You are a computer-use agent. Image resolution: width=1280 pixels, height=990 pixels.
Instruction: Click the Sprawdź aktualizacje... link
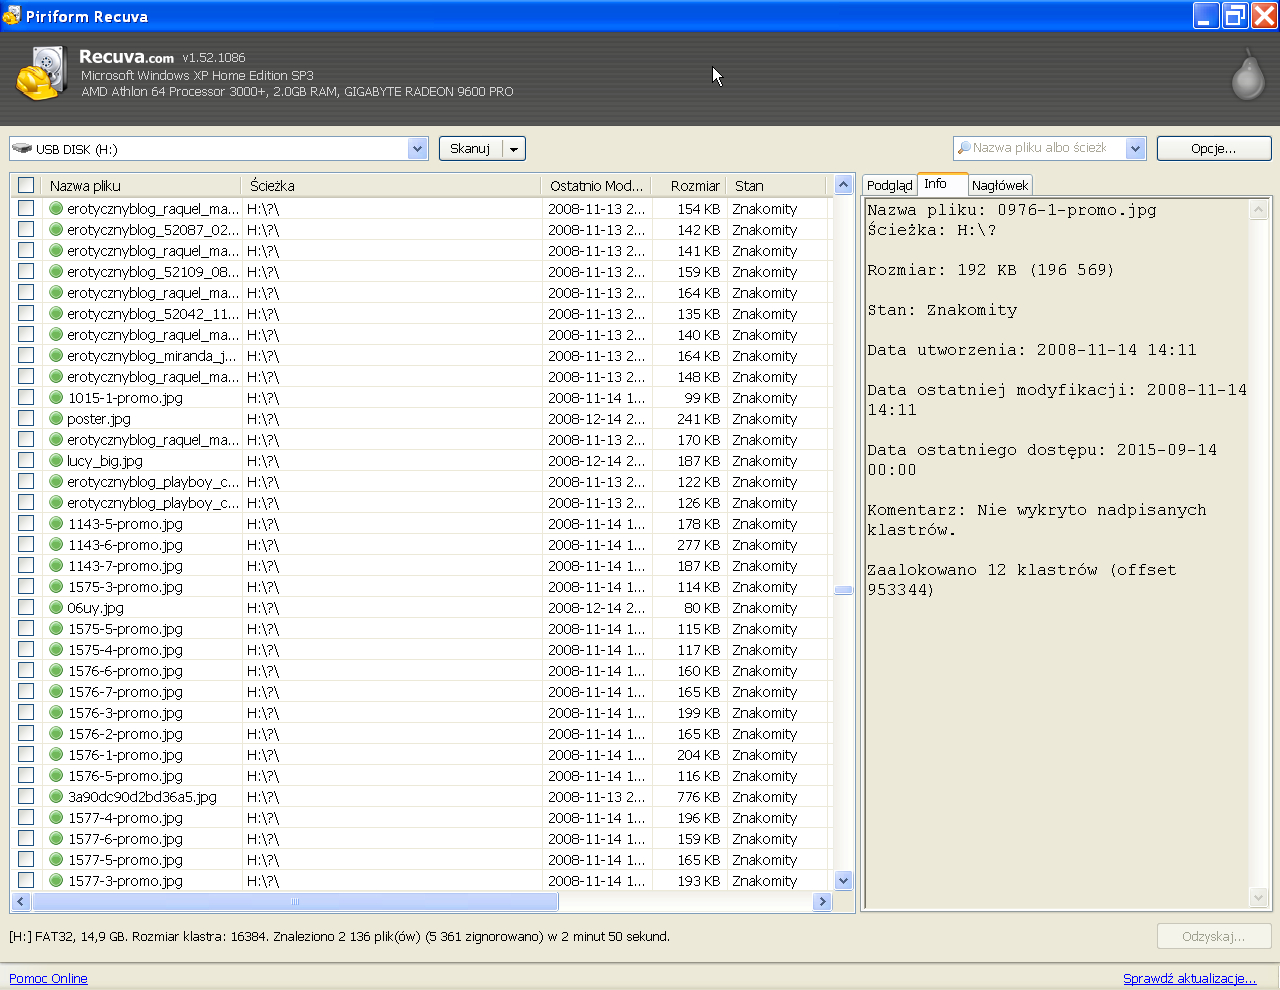coord(1189,979)
